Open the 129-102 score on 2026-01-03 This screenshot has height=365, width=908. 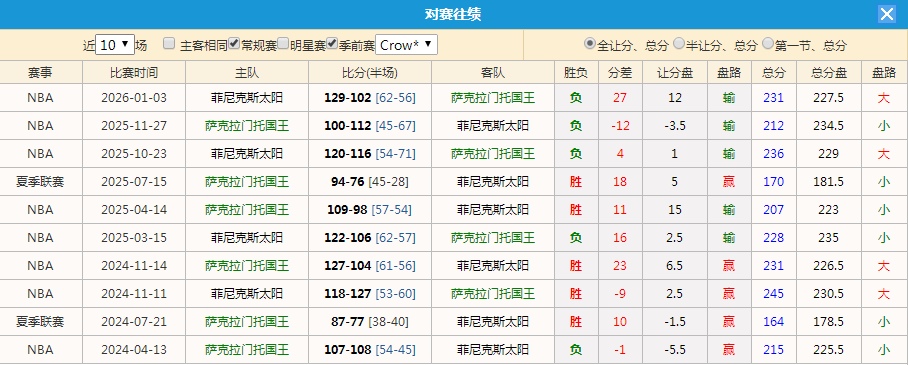(x=347, y=98)
